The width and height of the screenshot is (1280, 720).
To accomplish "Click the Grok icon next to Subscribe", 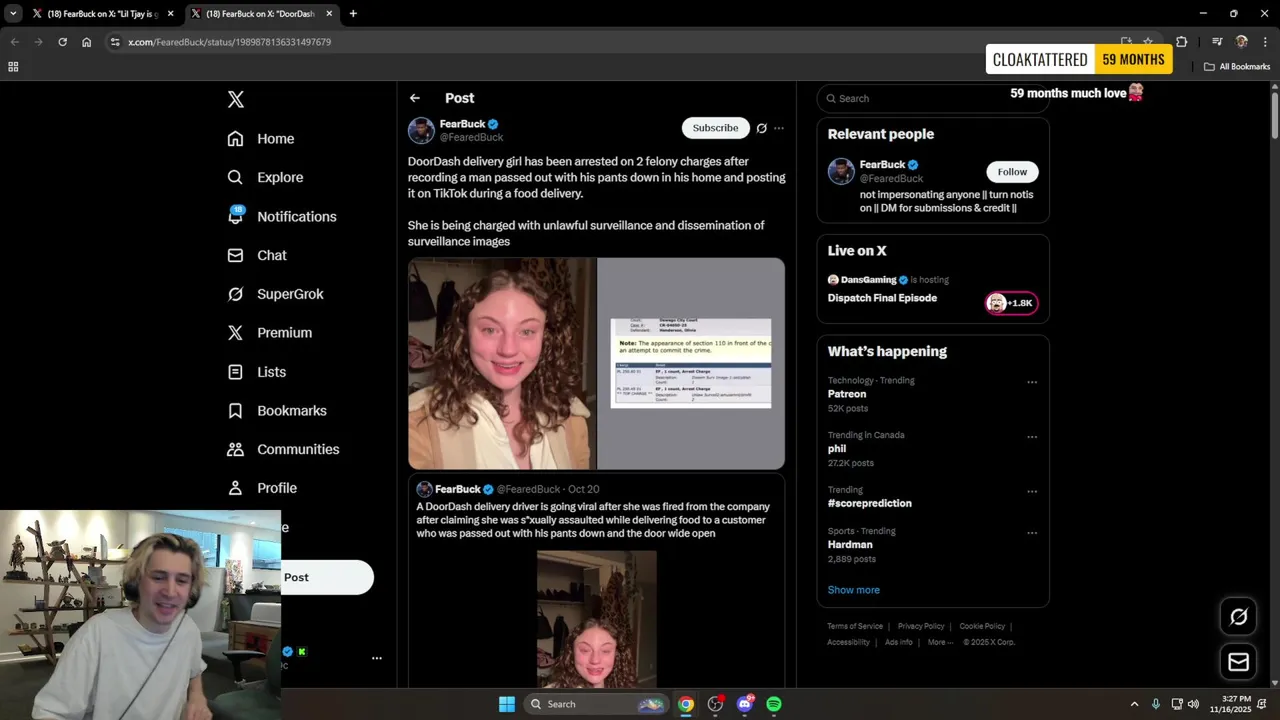I will click(762, 128).
